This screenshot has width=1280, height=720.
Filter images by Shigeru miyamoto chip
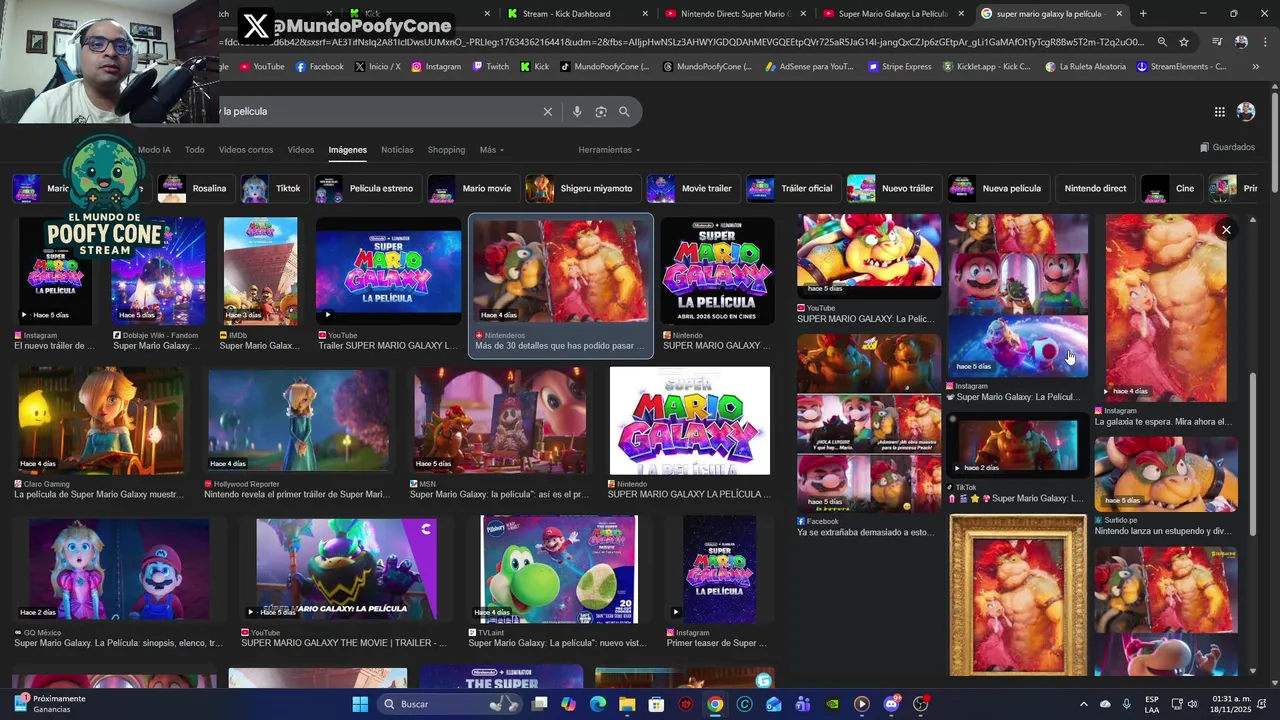coord(582,188)
